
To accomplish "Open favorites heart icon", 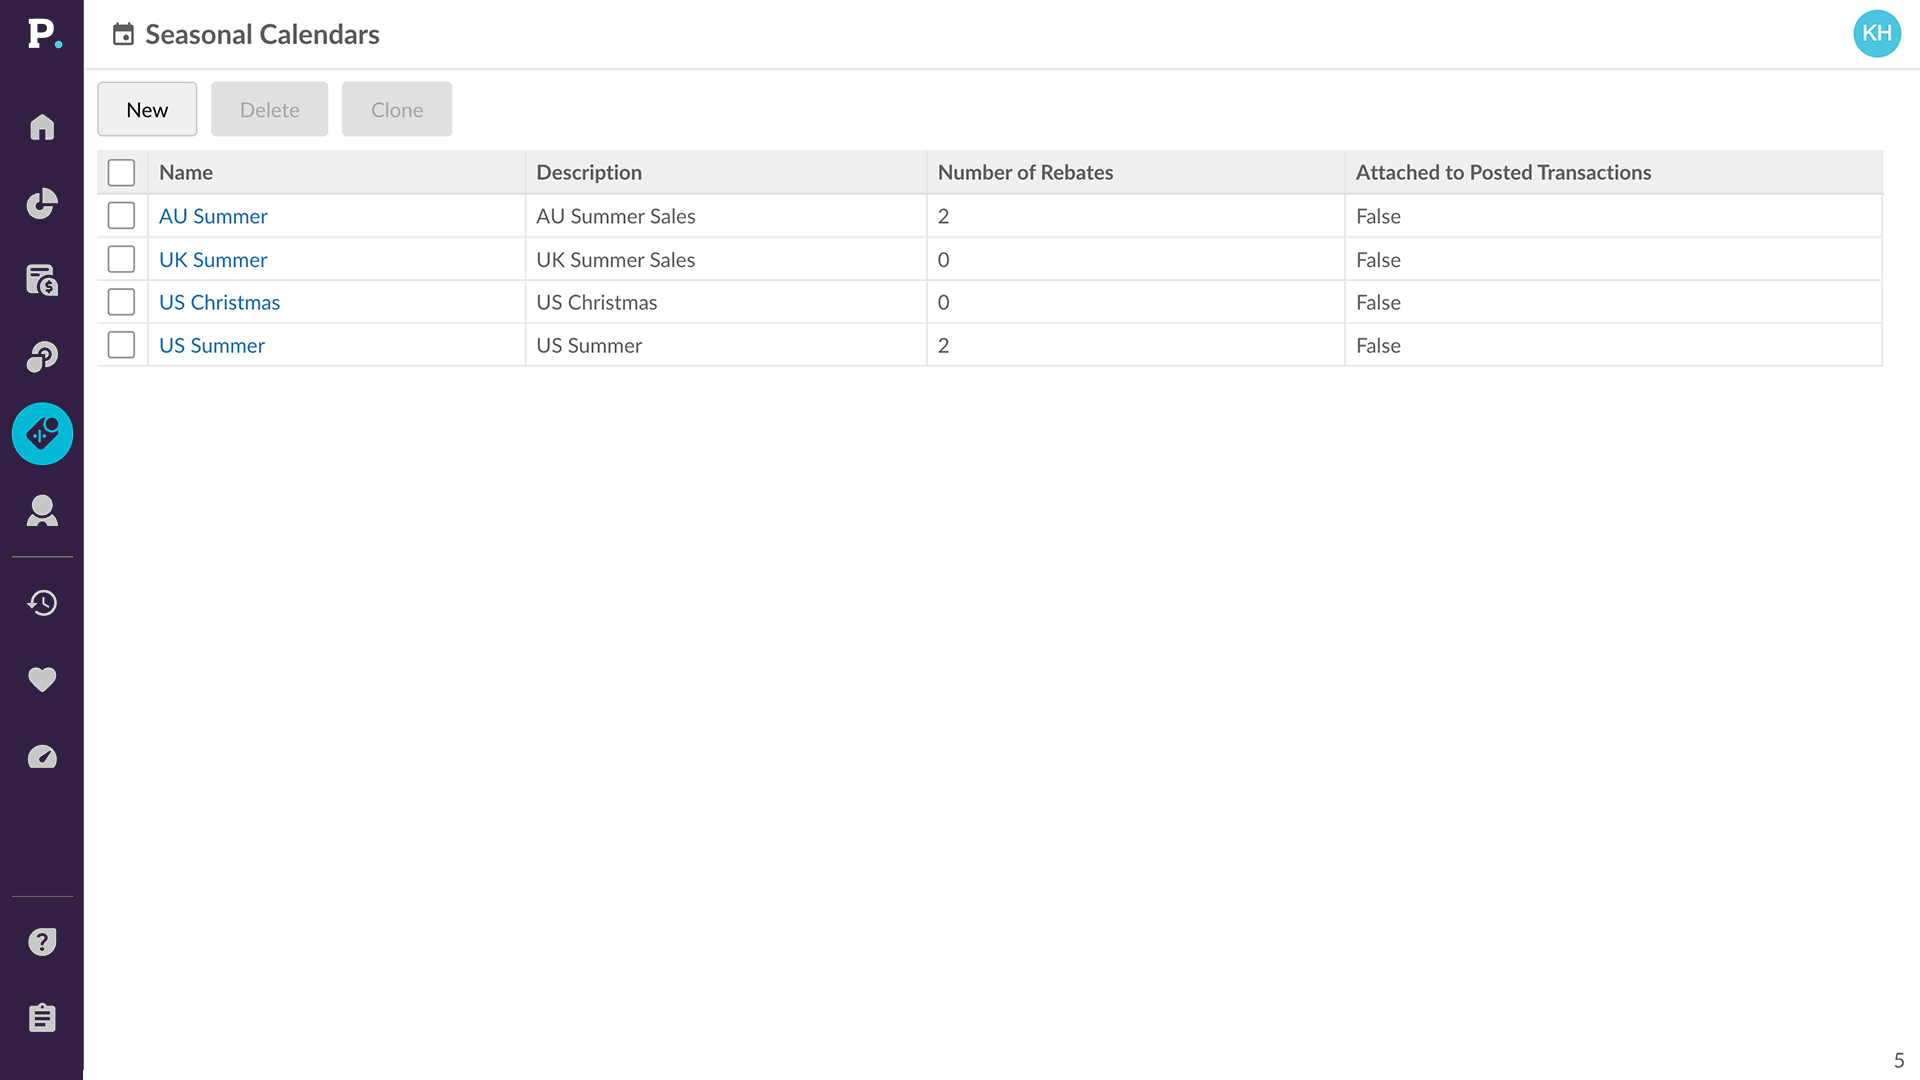I will coord(42,680).
